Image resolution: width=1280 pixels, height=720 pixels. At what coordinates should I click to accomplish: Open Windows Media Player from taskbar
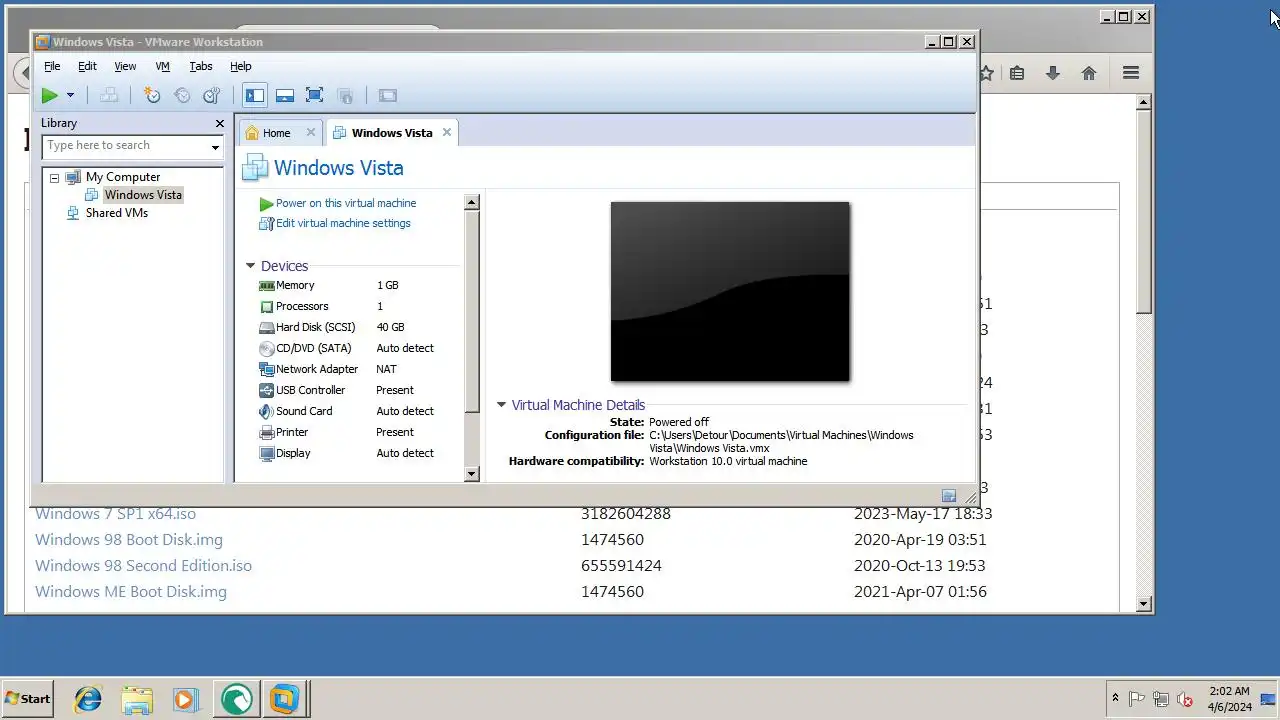[186, 699]
